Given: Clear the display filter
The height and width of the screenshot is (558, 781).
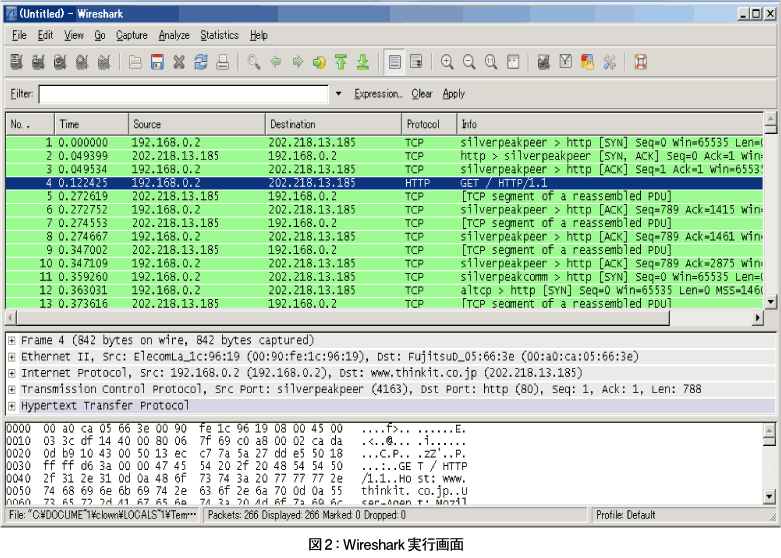Looking at the screenshot, I should [x=422, y=94].
